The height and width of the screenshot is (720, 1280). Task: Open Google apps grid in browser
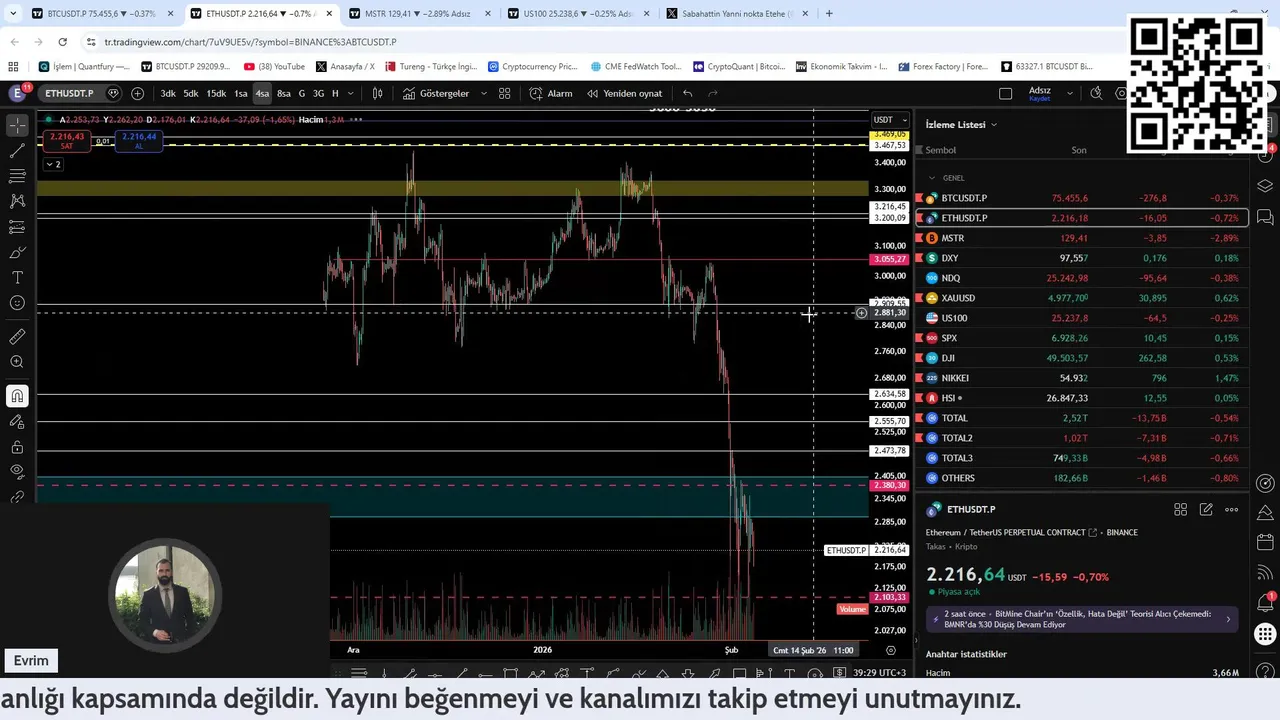click(13, 66)
